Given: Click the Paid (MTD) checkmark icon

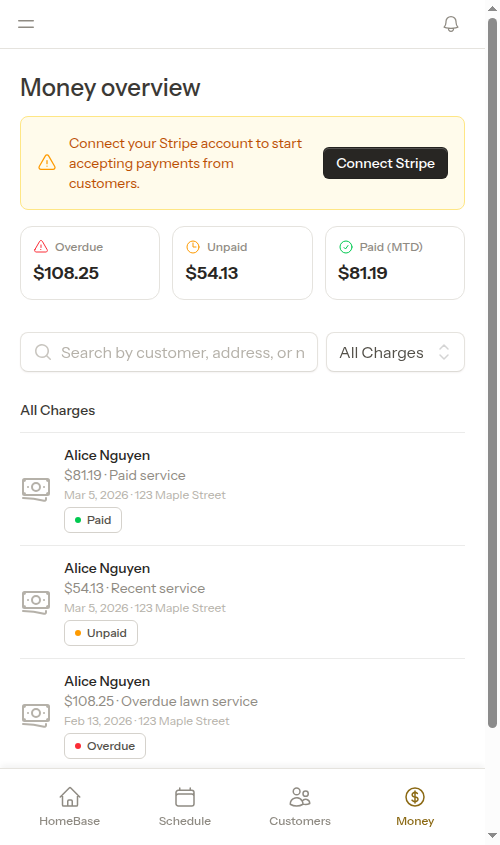Looking at the screenshot, I should click(x=346, y=247).
